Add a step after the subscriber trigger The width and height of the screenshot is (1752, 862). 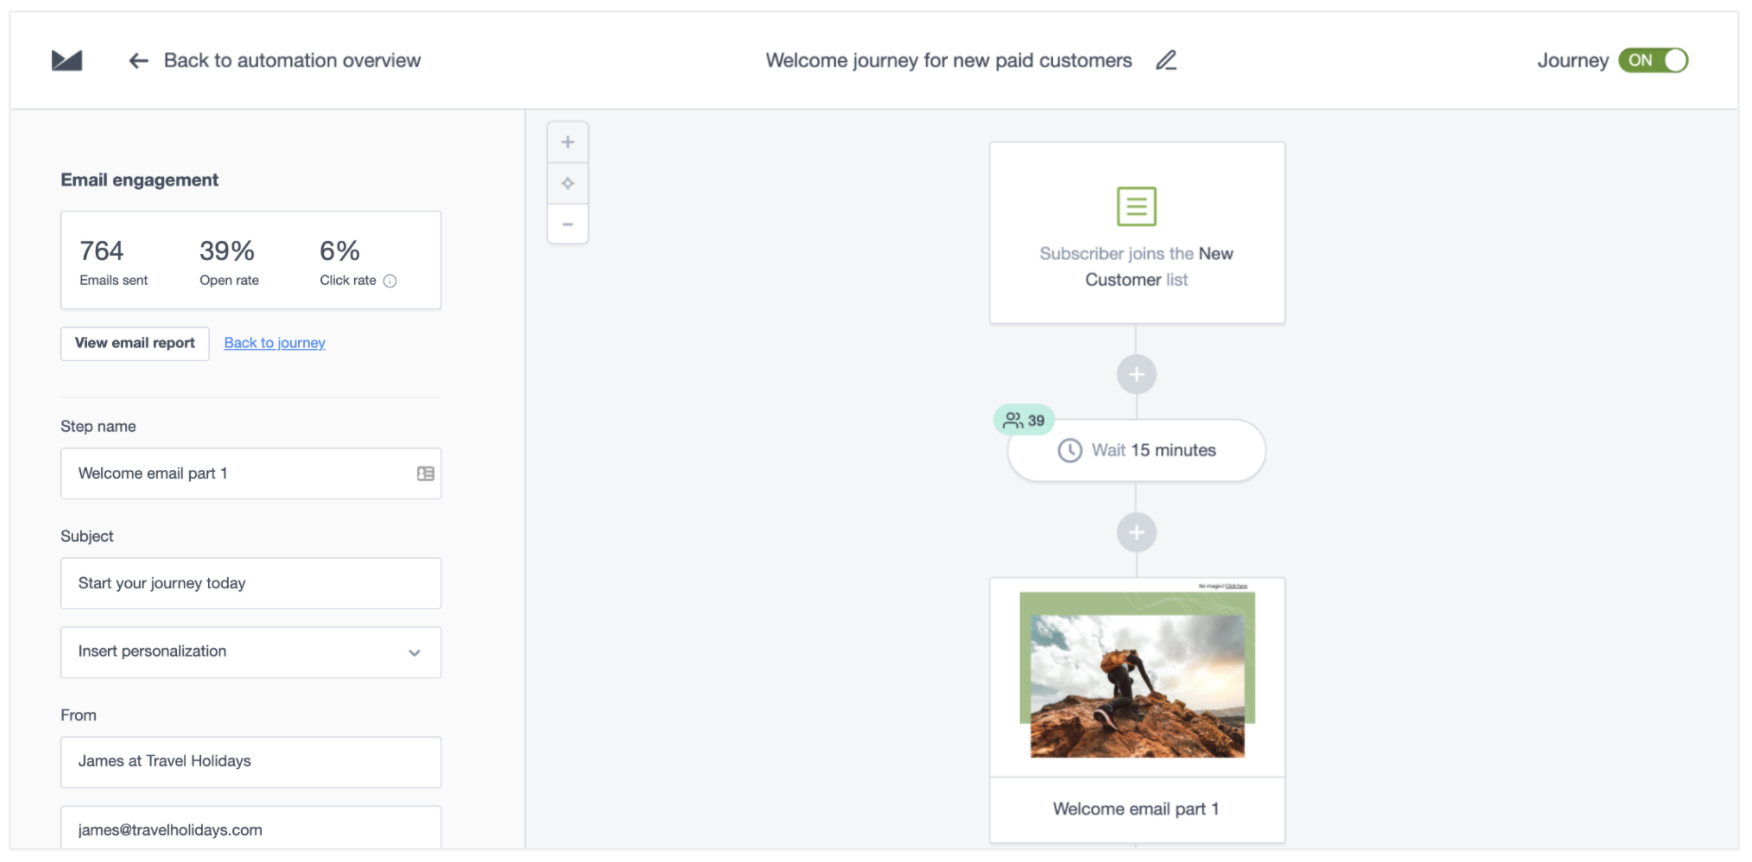1136,375
